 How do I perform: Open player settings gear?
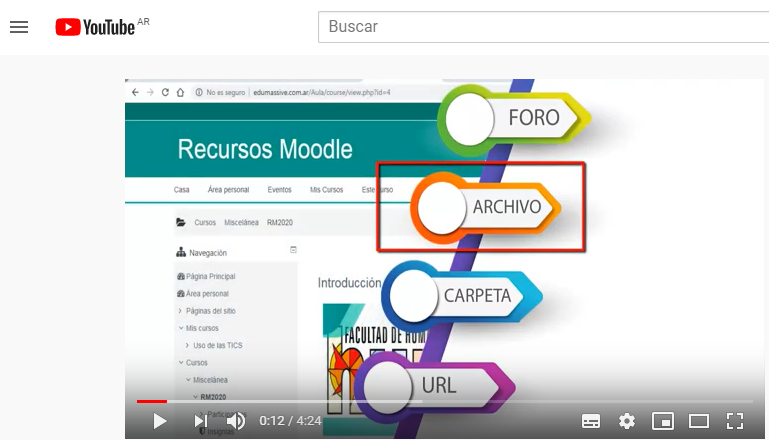[627, 421]
